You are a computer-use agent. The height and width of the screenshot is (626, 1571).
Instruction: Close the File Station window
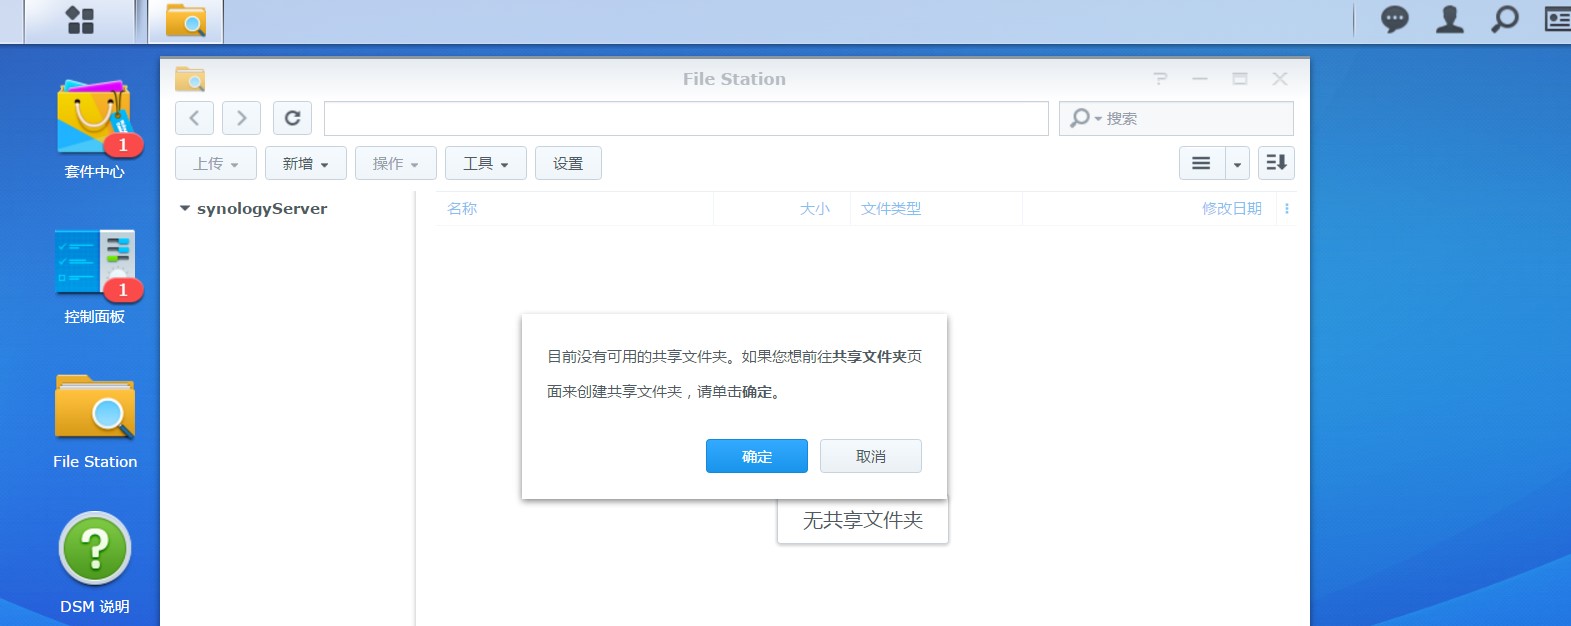(1280, 78)
